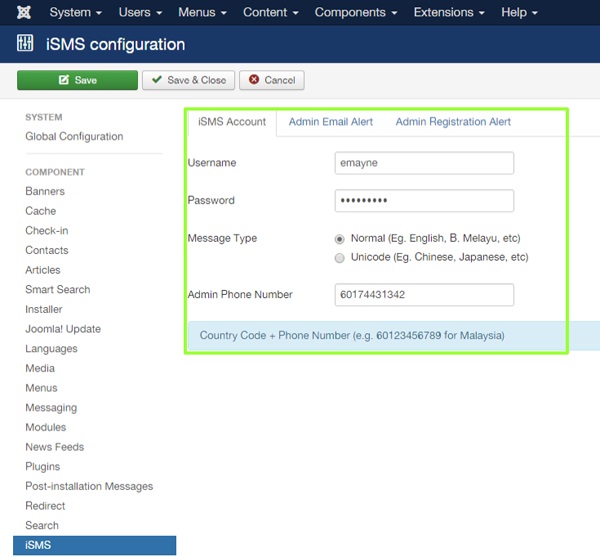Image resolution: width=600 pixels, height=557 pixels.
Task: Click the Save & Close button
Action: pos(188,80)
